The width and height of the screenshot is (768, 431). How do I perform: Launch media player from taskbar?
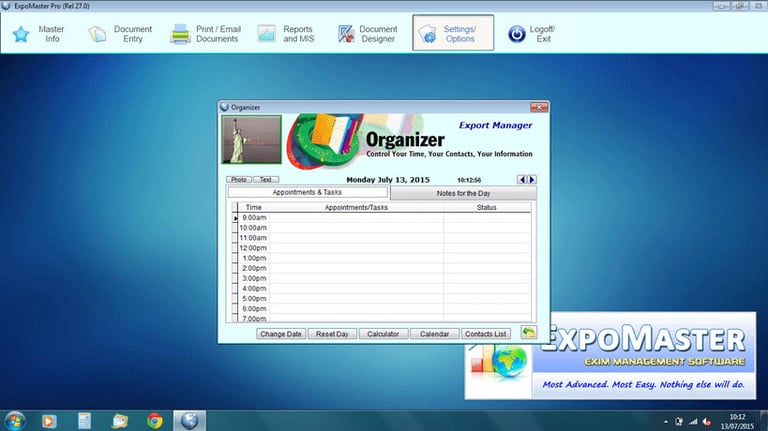49,421
